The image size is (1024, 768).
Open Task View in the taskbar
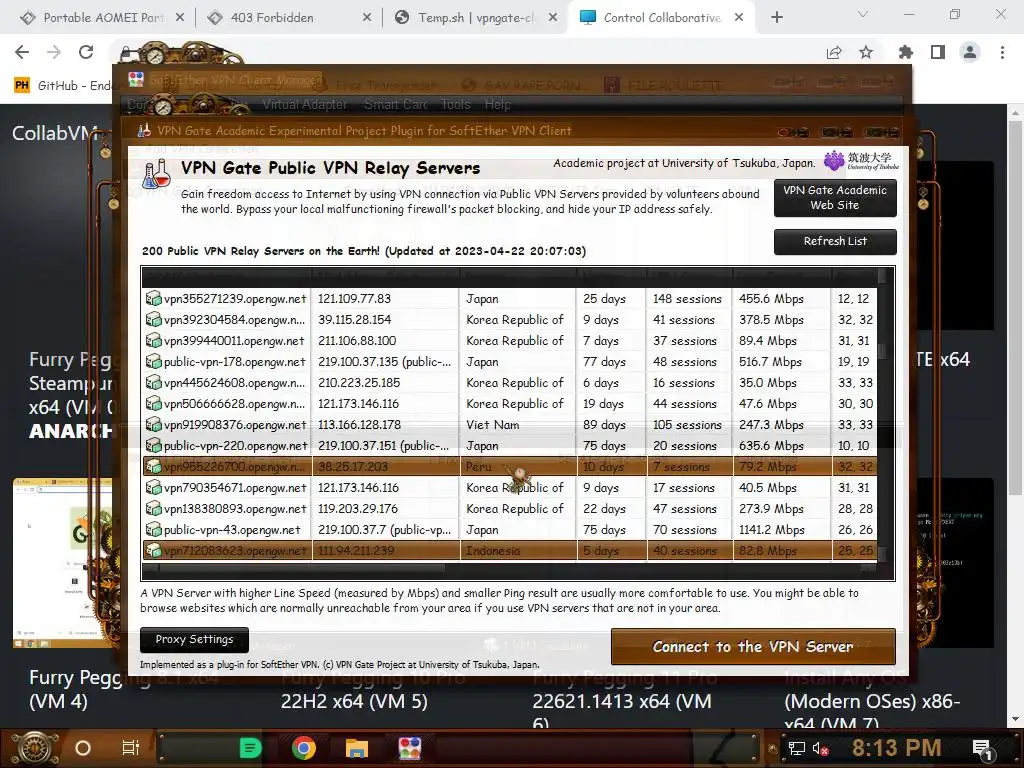pyautogui.click(x=131, y=748)
